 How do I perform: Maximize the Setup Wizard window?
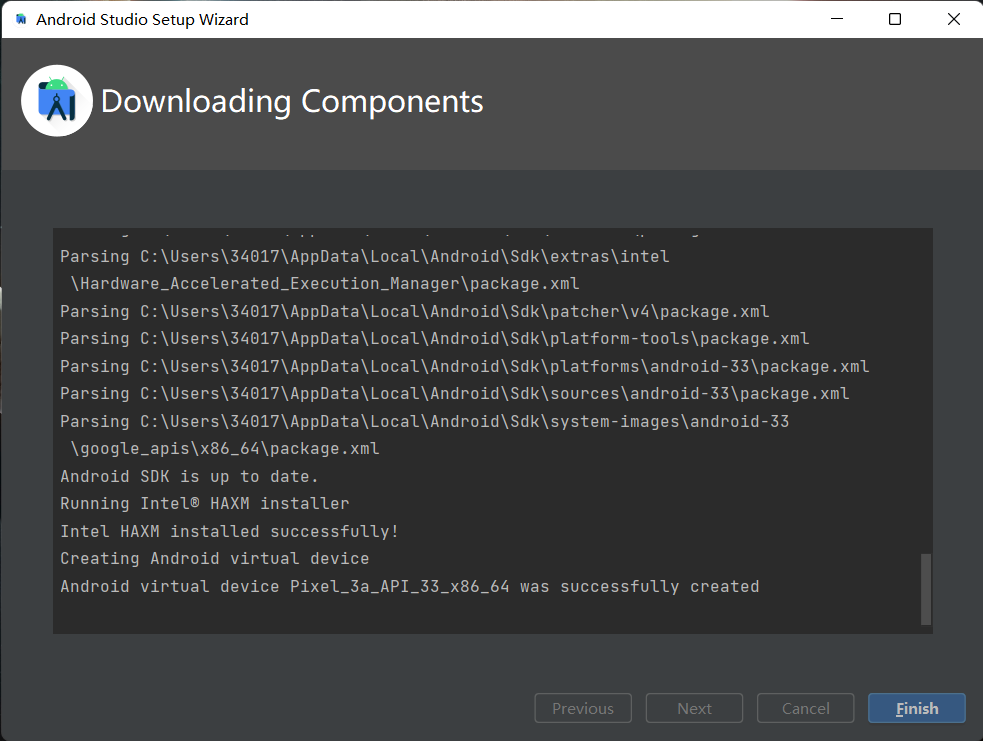pos(895,19)
